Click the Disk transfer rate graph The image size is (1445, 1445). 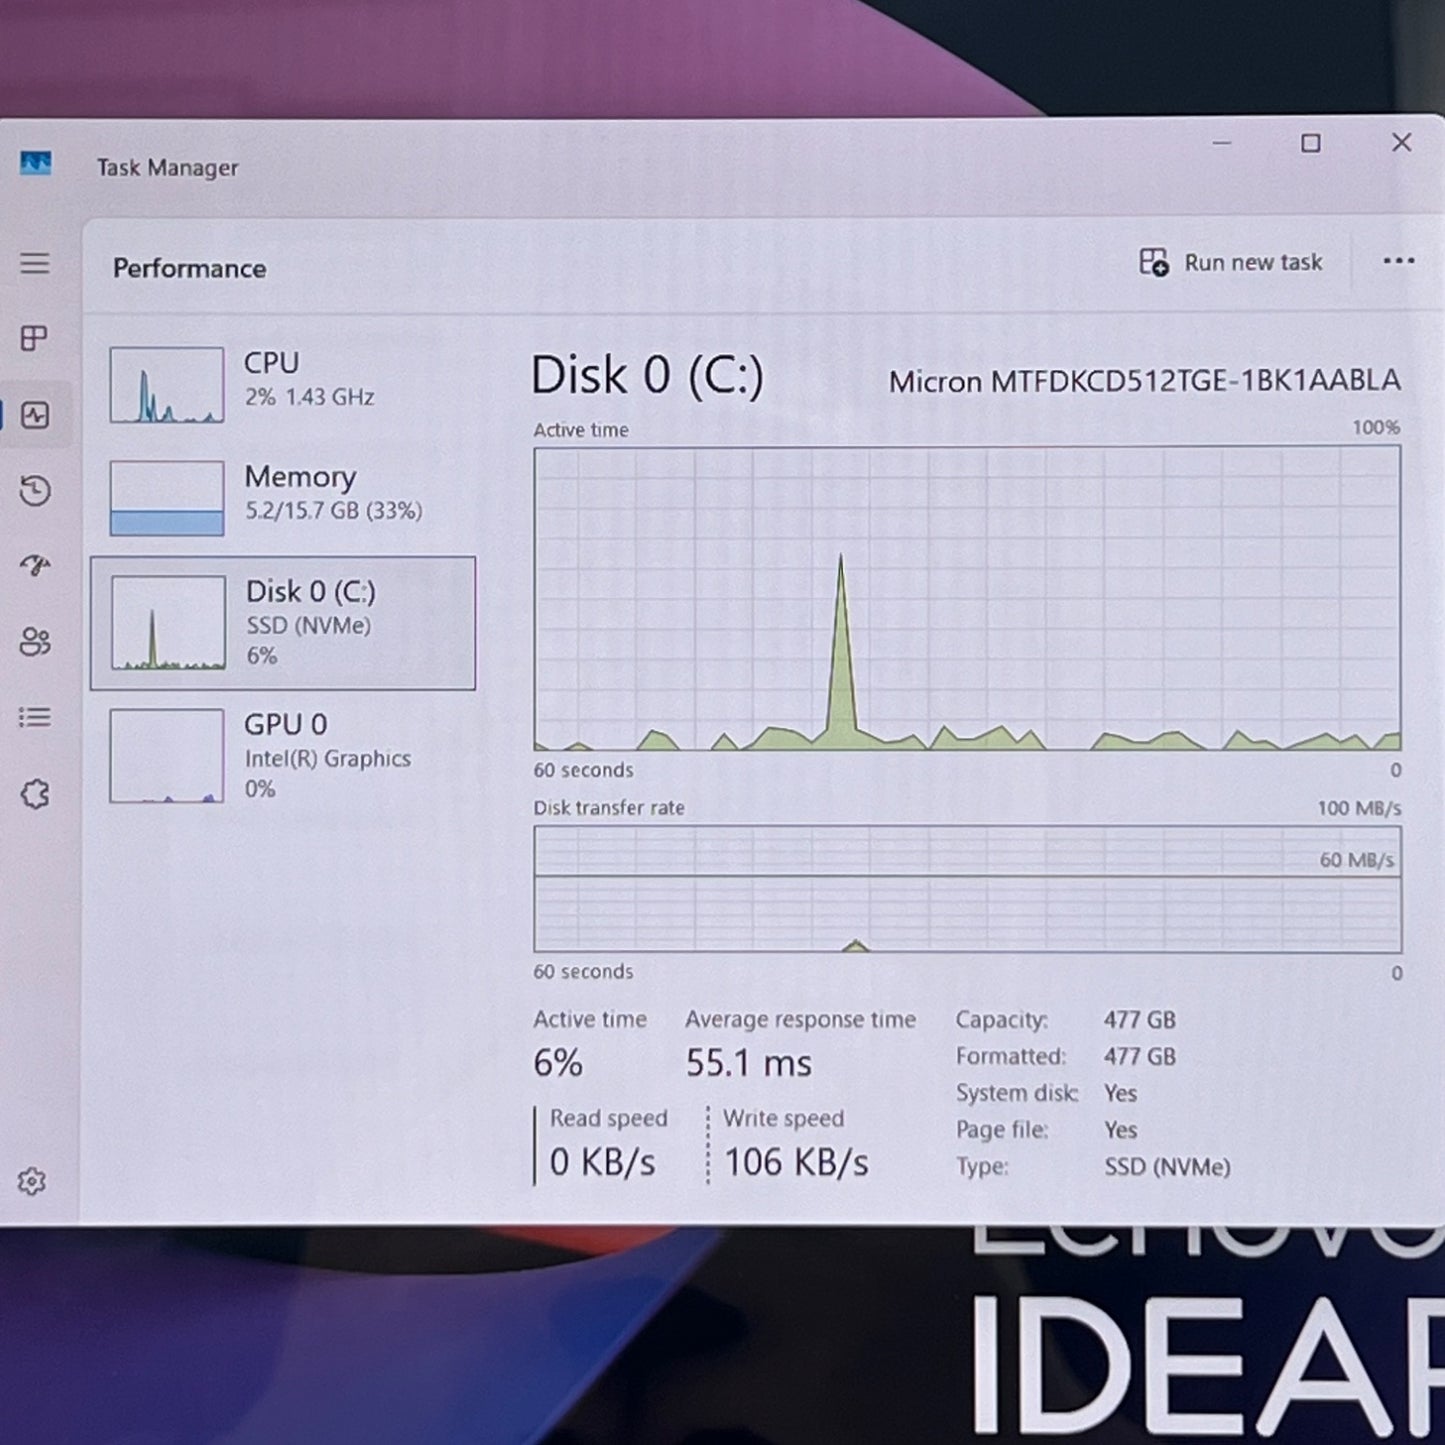click(967, 889)
